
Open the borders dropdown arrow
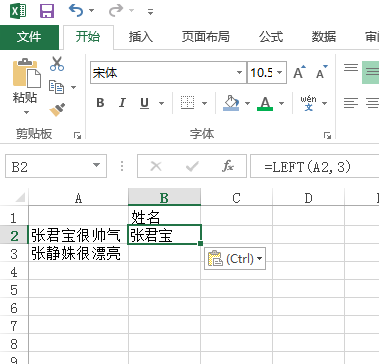point(205,103)
